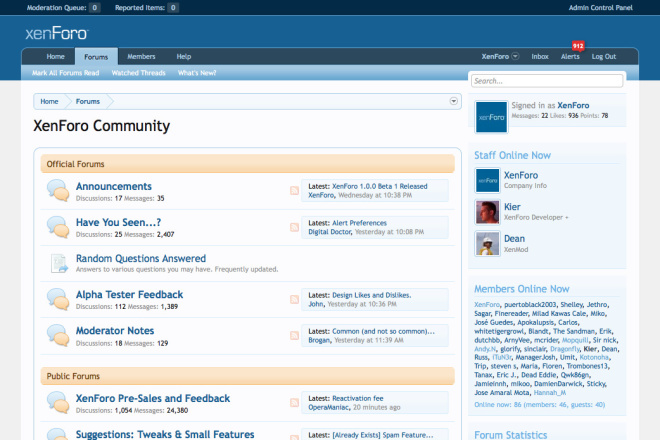Image resolution: width=660 pixels, height=440 pixels.
Task: Open the Announcements forum title
Action: click(114, 186)
